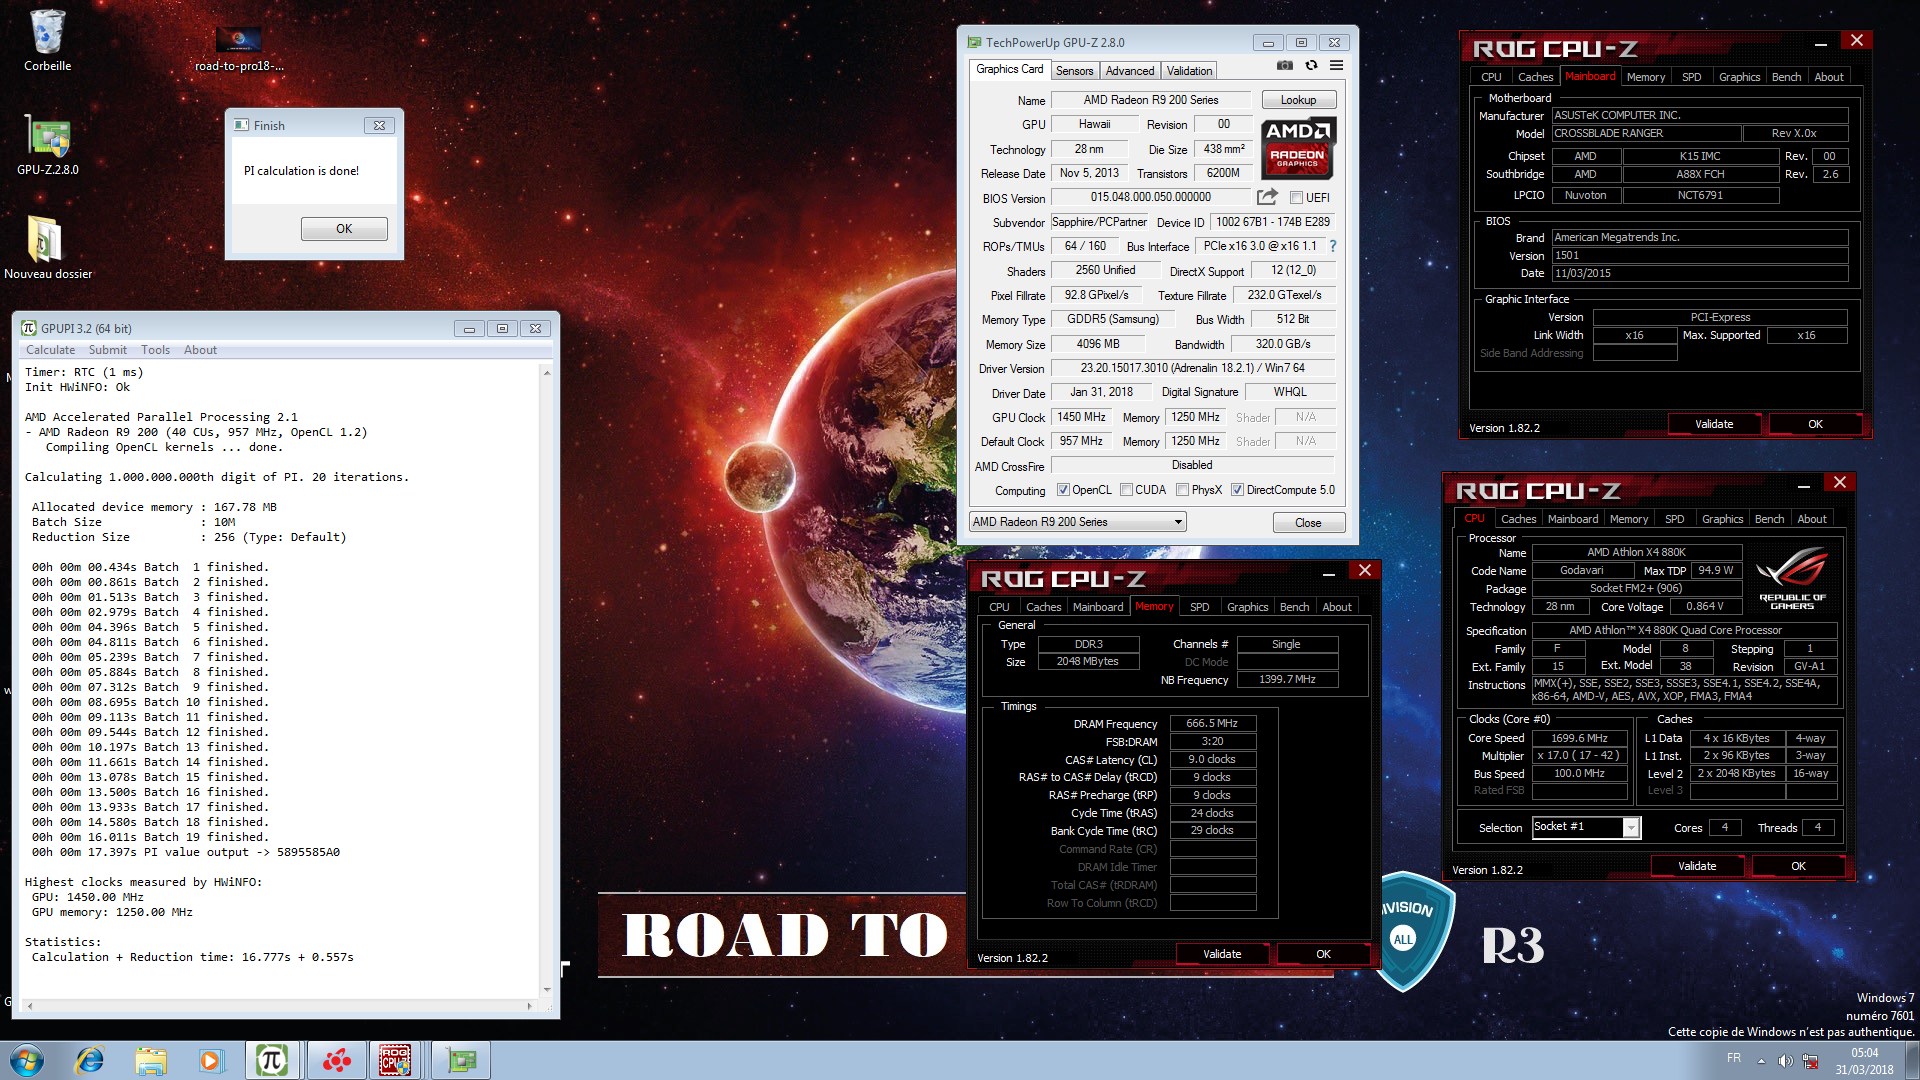Click the Show desktop button at taskbar end
Viewport: 1920px width, 1080px height.
[1912, 1060]
